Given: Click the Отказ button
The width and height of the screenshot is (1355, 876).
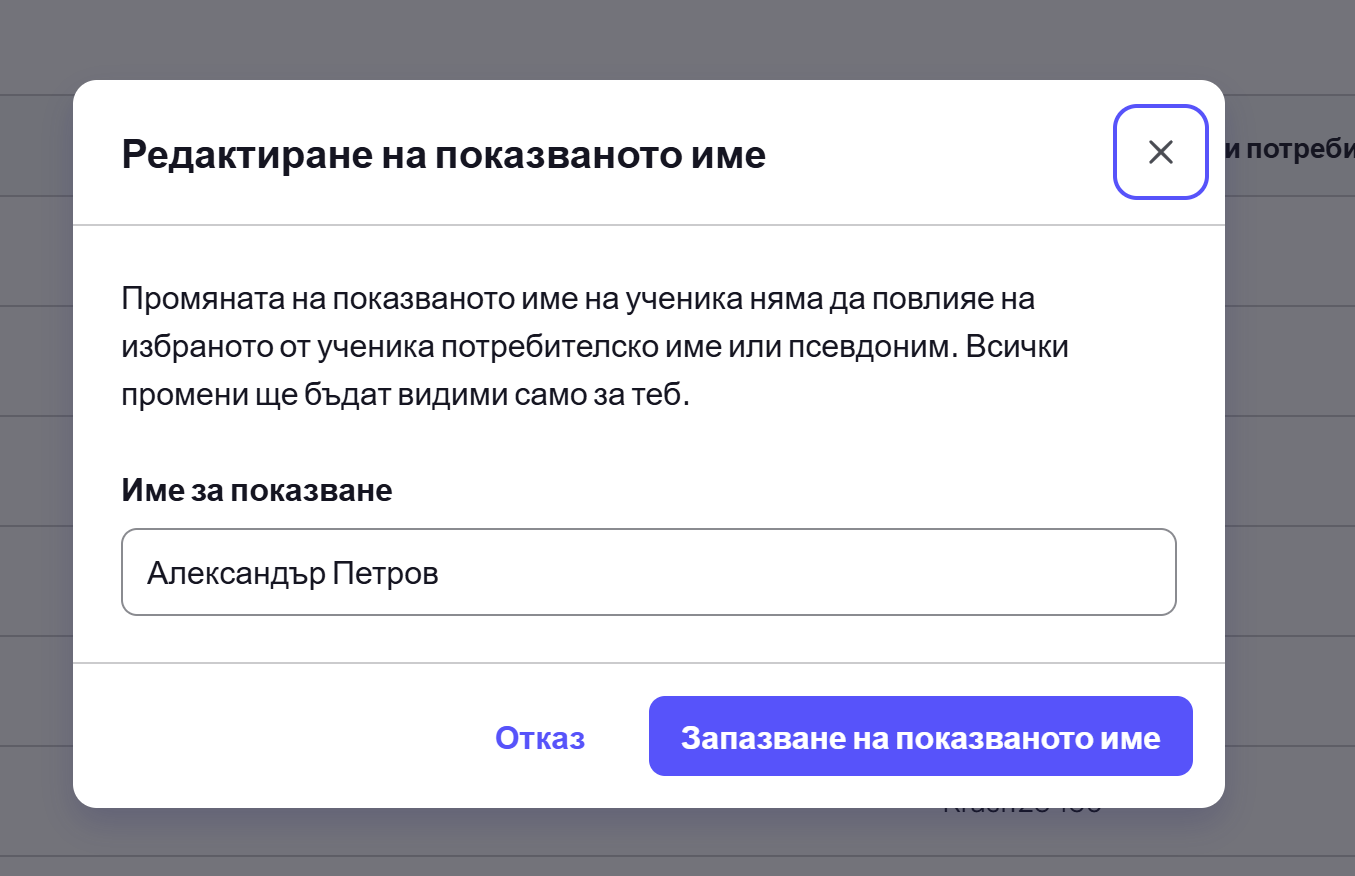Looking at the screenshot, I should (540, 738).
